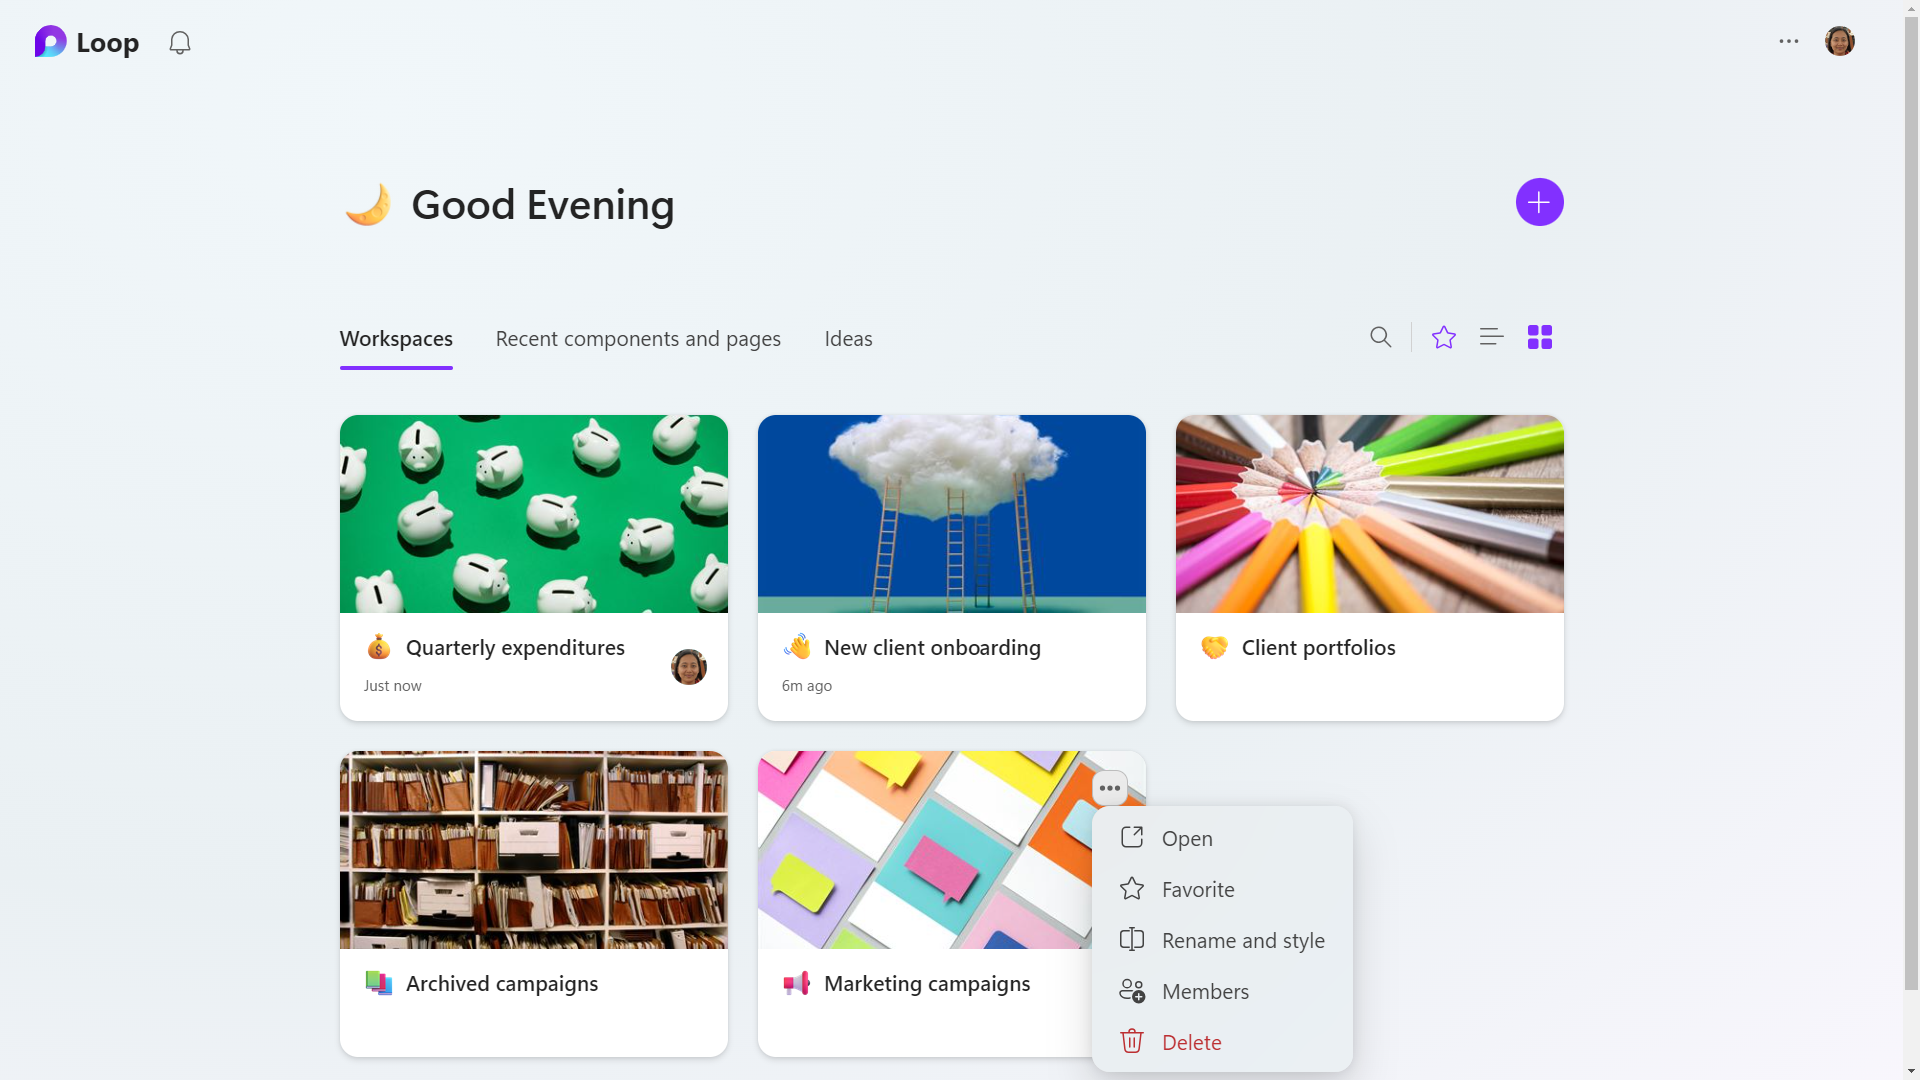Toggle the favorites star filter

1443,337
